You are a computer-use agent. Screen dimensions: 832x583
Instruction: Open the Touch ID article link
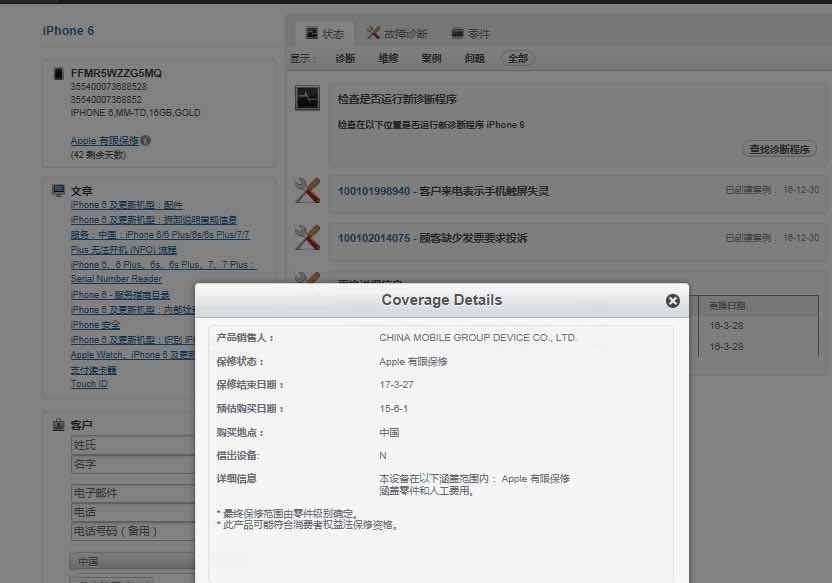(89, 384)
